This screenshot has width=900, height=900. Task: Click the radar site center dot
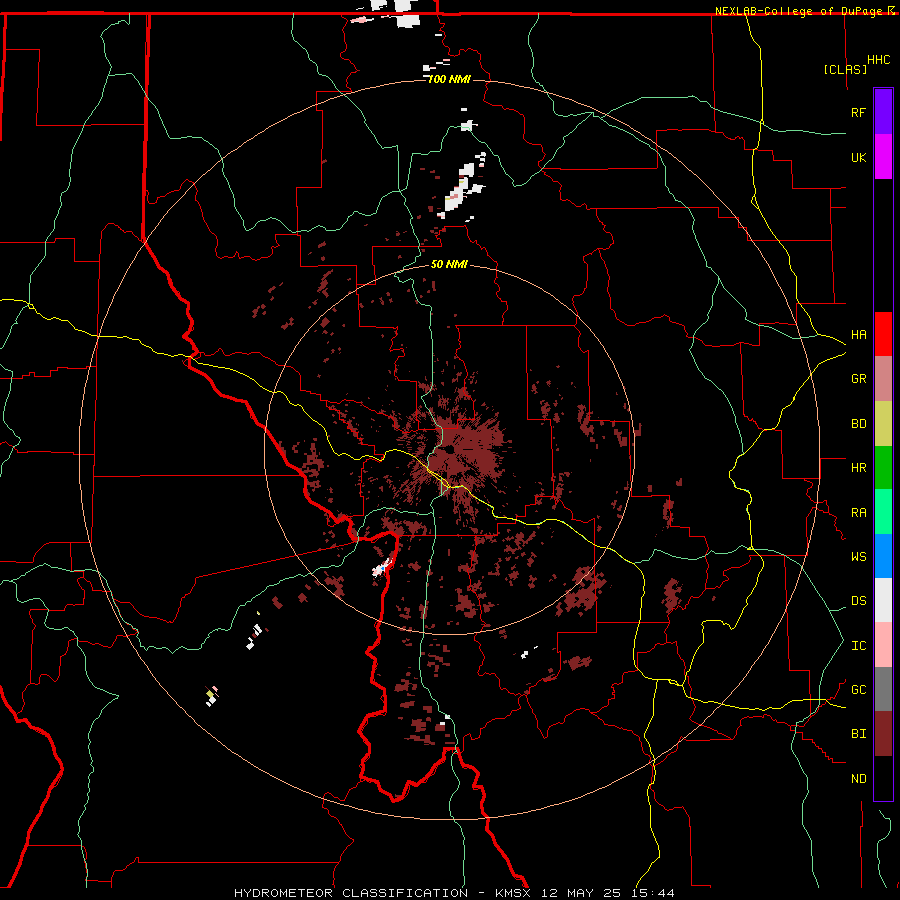449,449
